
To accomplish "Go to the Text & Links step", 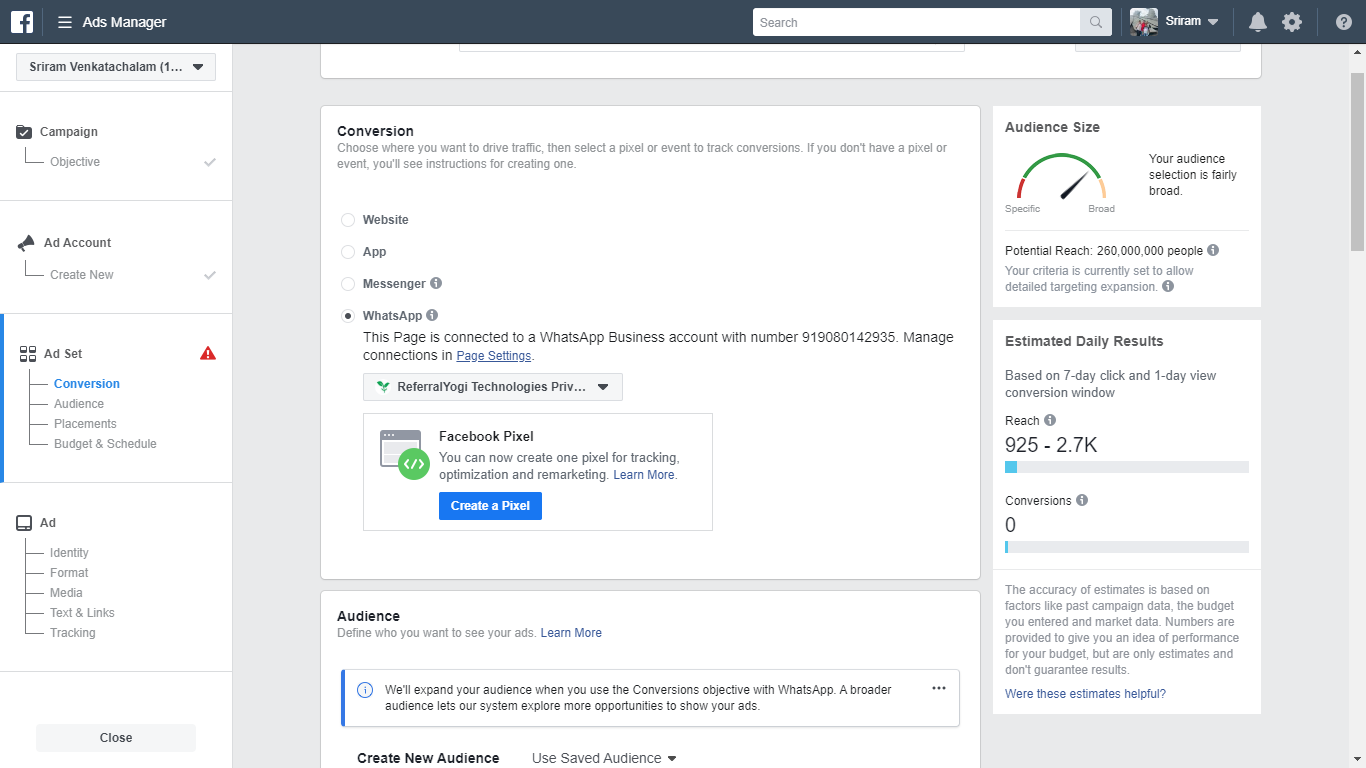I will pos(82,613).
